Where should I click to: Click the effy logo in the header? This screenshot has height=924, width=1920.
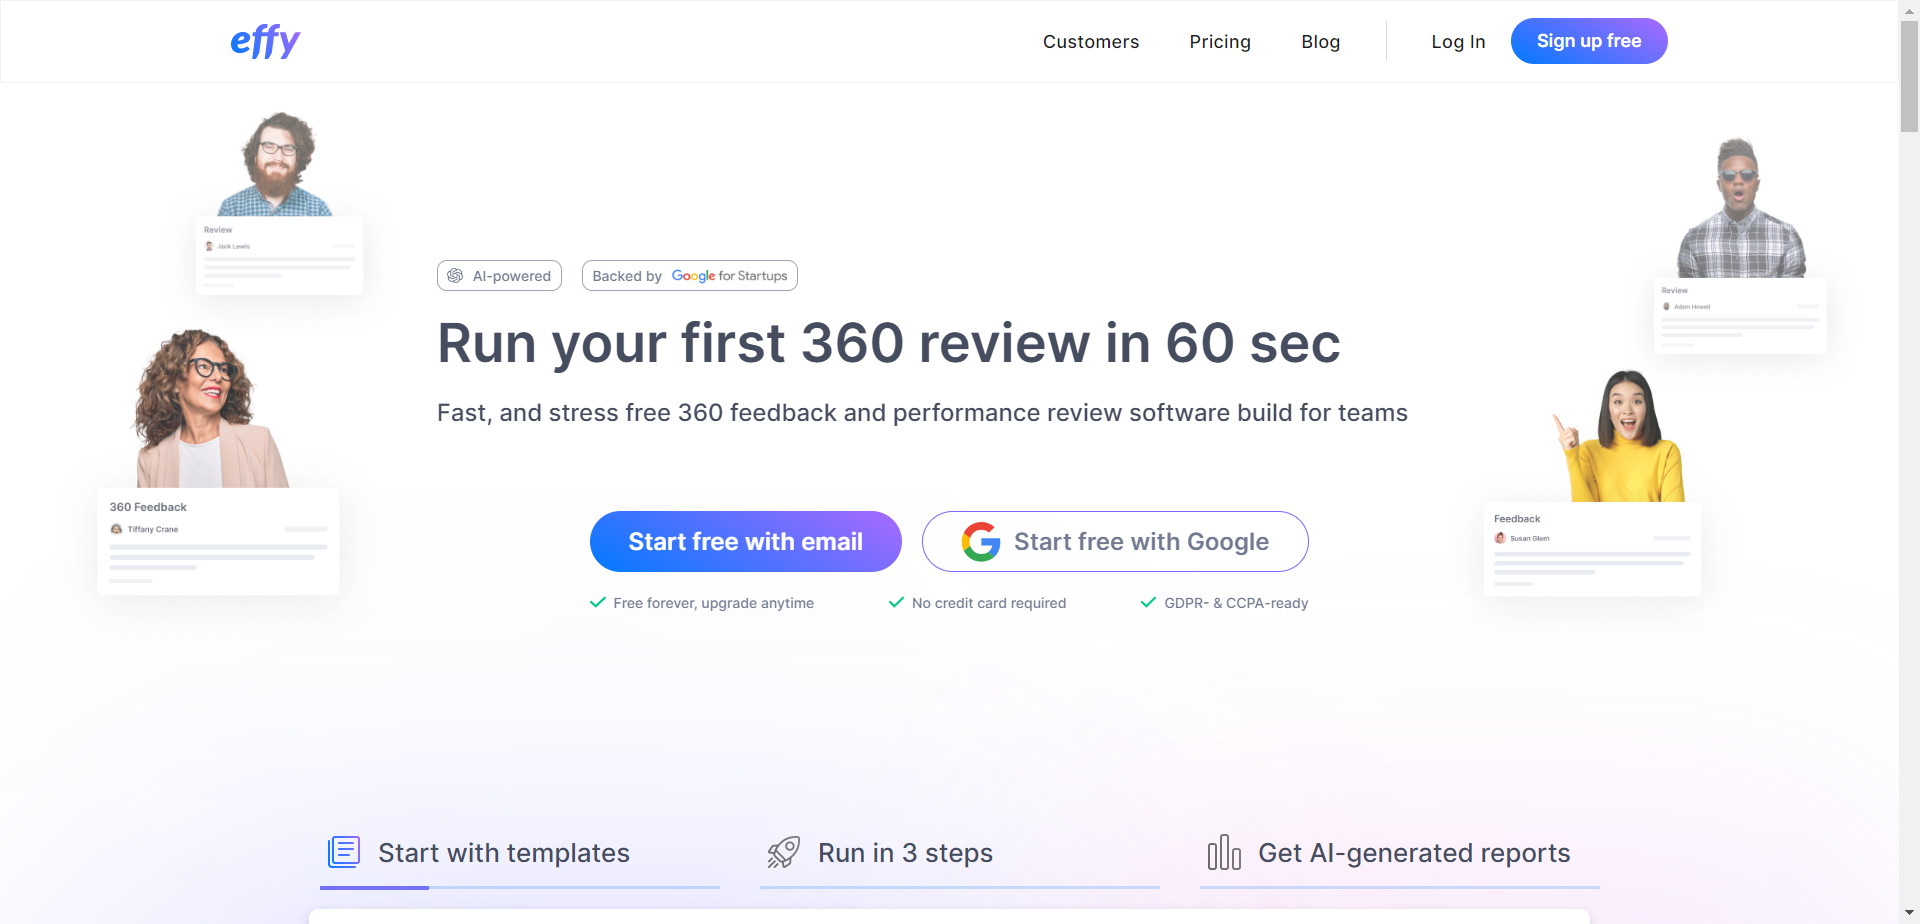coord(265,41)
